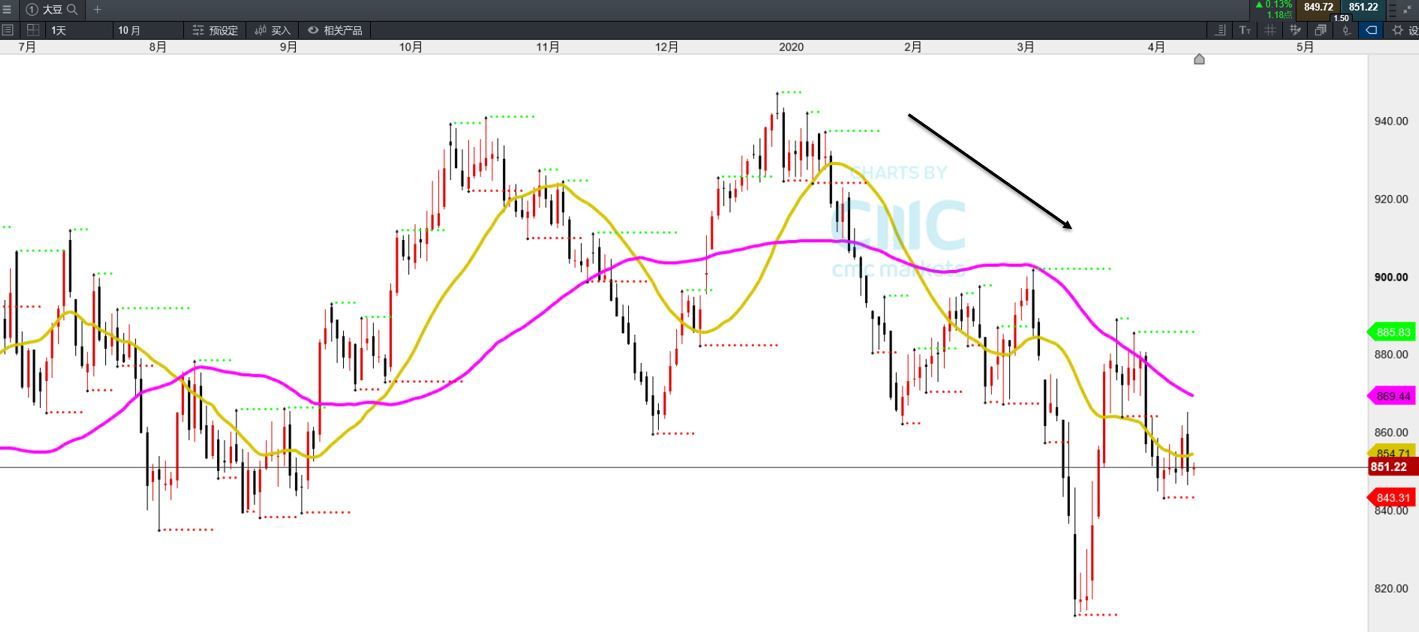Click the 820.00 price axis value
Viewport: 1419px width, 632px height.
coord(1390,588)
